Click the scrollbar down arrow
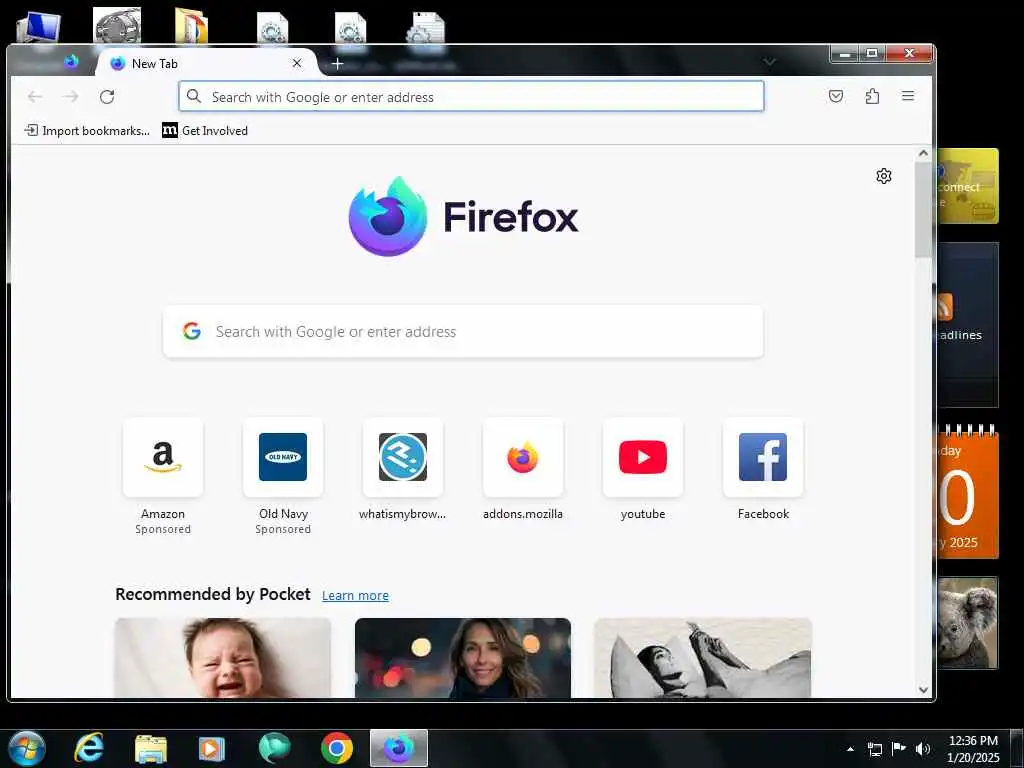This screenshot has width=1024, height=768. 923,690
